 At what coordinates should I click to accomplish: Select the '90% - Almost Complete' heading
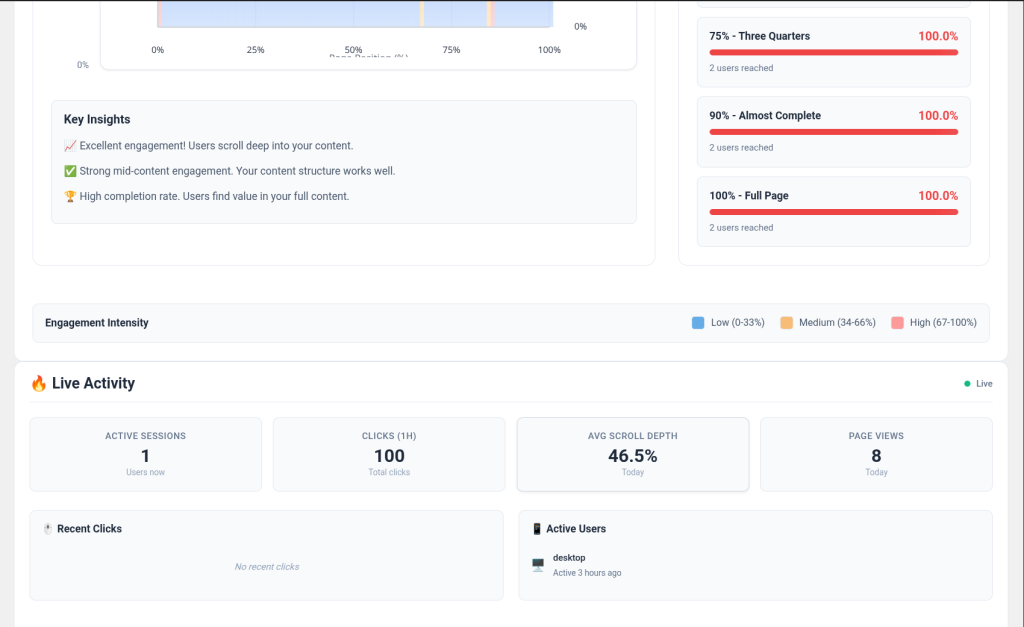[765, 116]
